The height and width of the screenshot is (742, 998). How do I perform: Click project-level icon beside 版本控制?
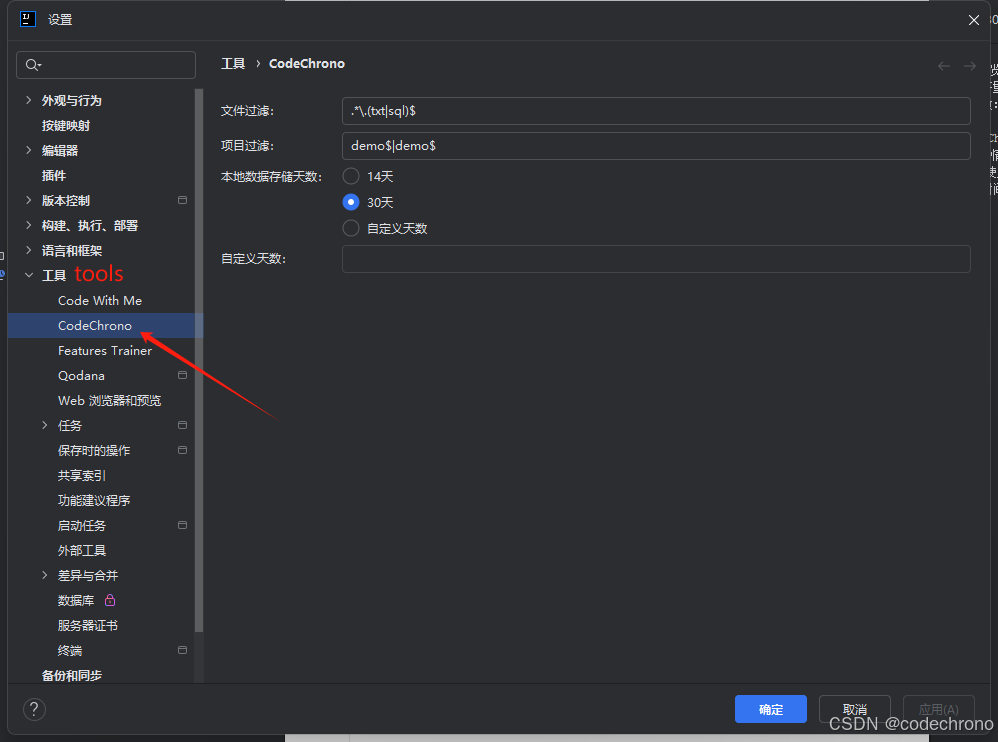182,200
